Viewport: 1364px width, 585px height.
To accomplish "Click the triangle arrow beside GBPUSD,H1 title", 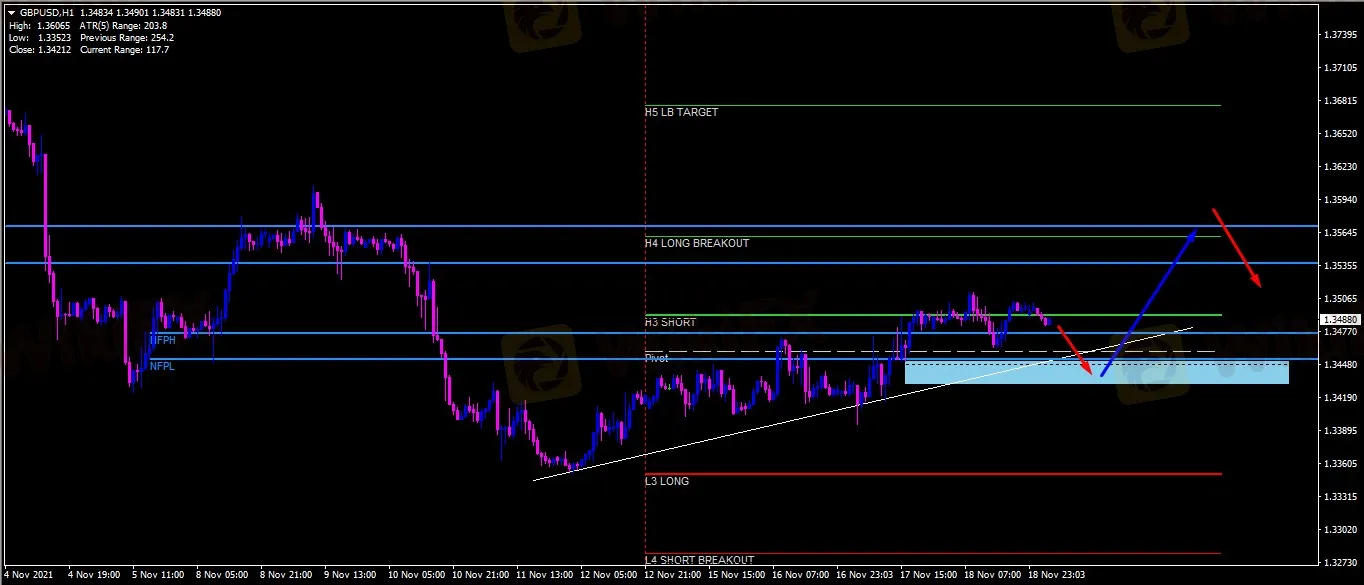I will (x=10, y=13).
